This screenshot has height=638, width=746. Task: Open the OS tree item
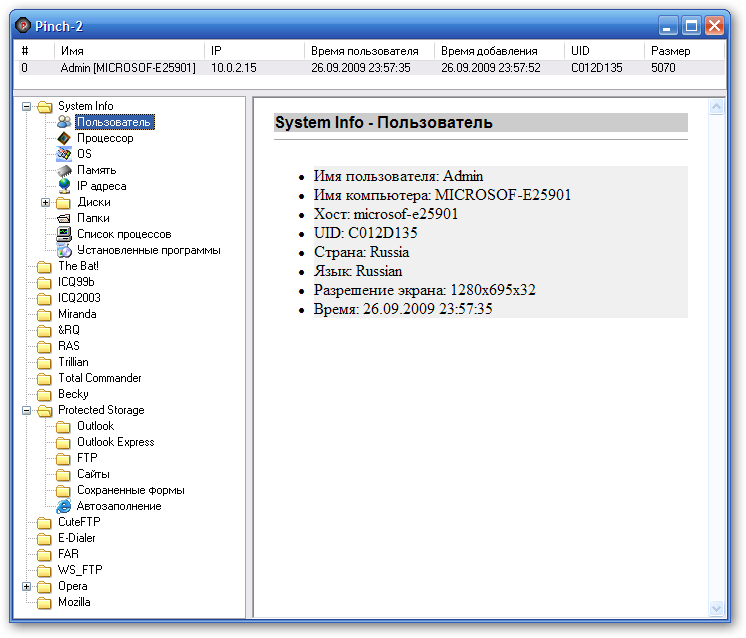click(x=84, y=154)
